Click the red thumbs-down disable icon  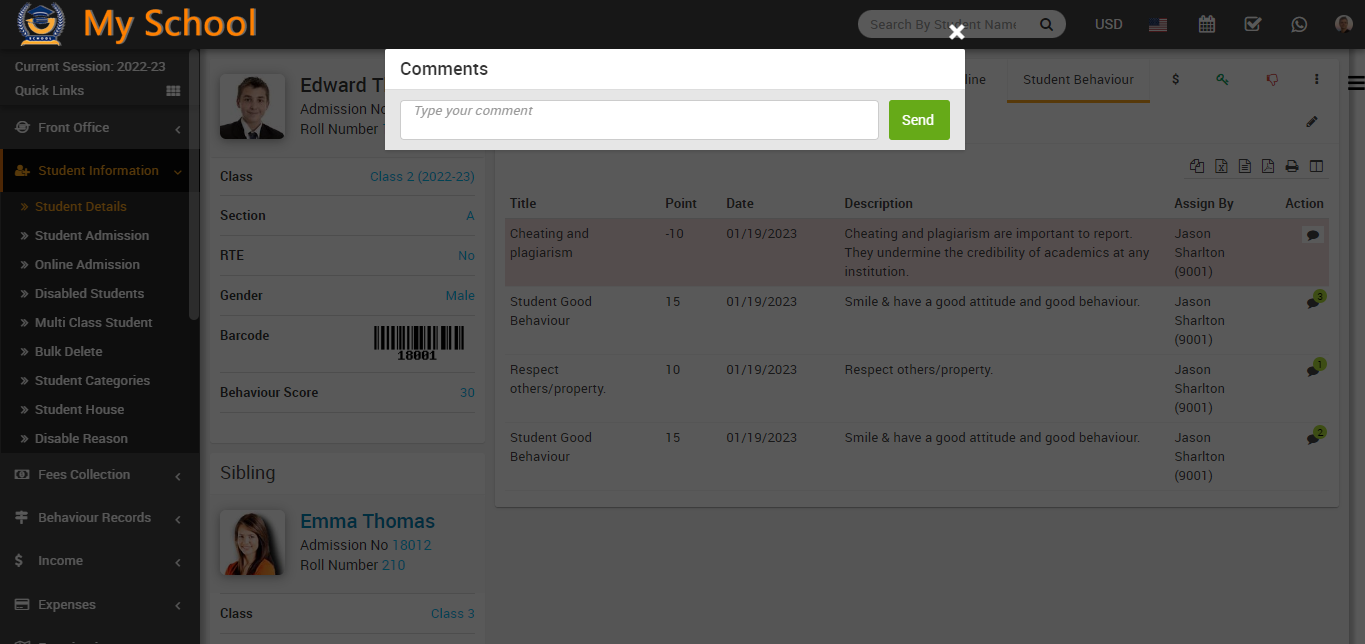coord(1272,80)
